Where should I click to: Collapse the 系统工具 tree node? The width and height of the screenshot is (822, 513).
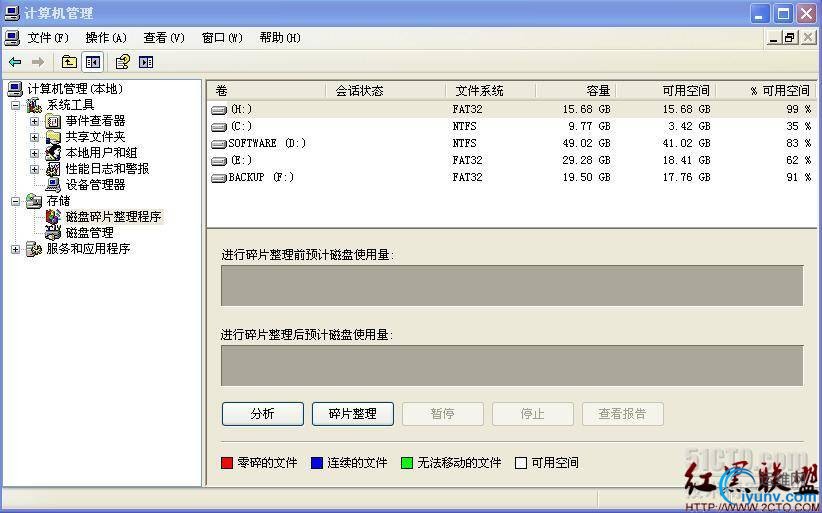tap(16, 105)
